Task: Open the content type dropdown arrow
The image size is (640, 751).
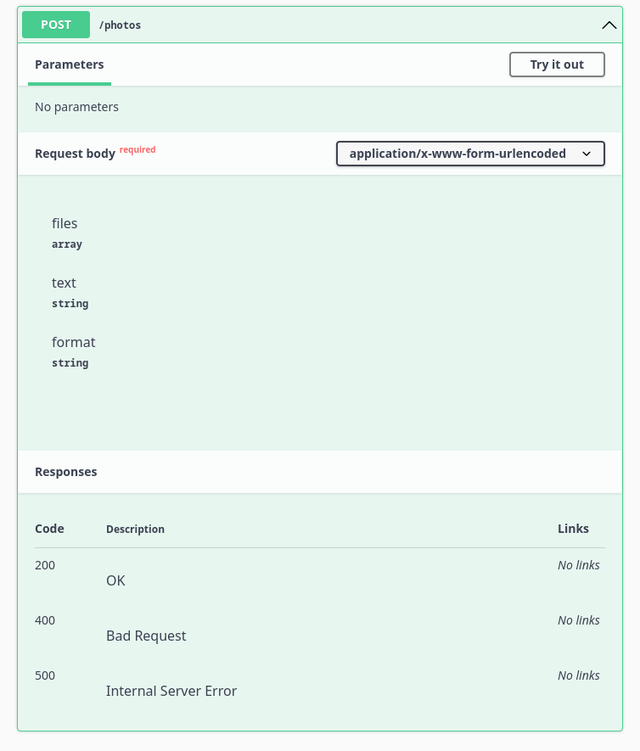Action: click(586, 154)
